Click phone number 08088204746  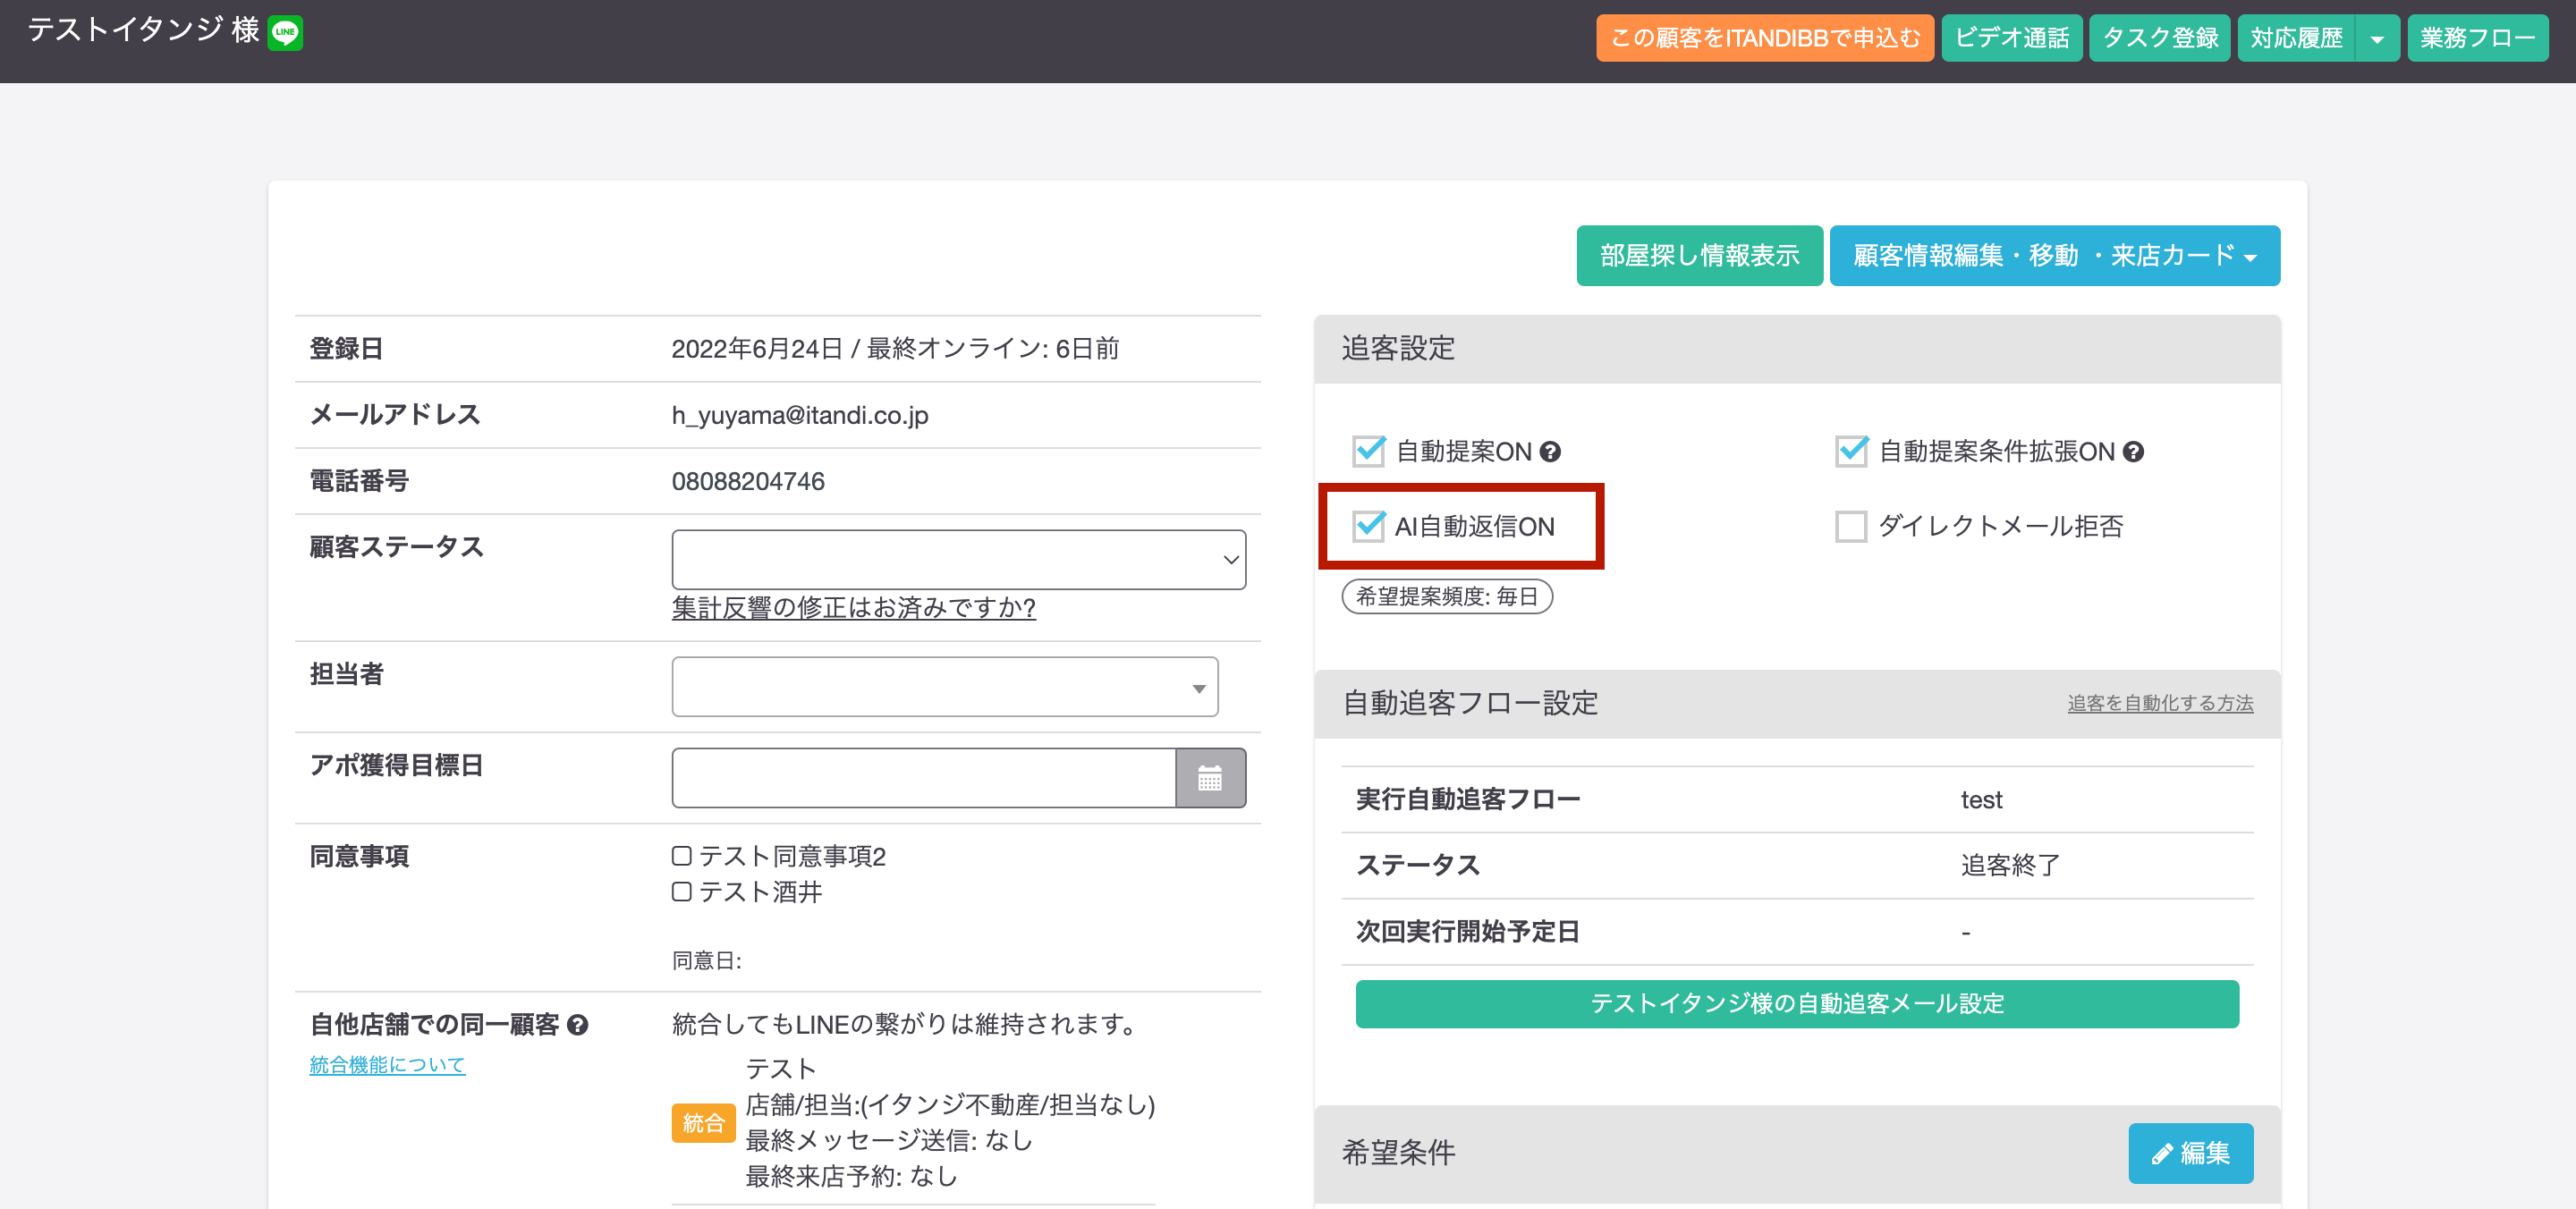748,482
